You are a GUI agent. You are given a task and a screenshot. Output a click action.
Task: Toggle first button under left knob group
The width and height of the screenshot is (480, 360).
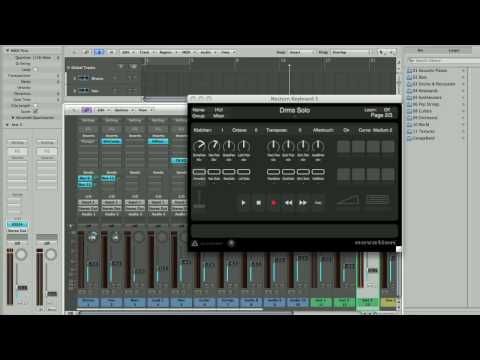click(x=199, y=172)
